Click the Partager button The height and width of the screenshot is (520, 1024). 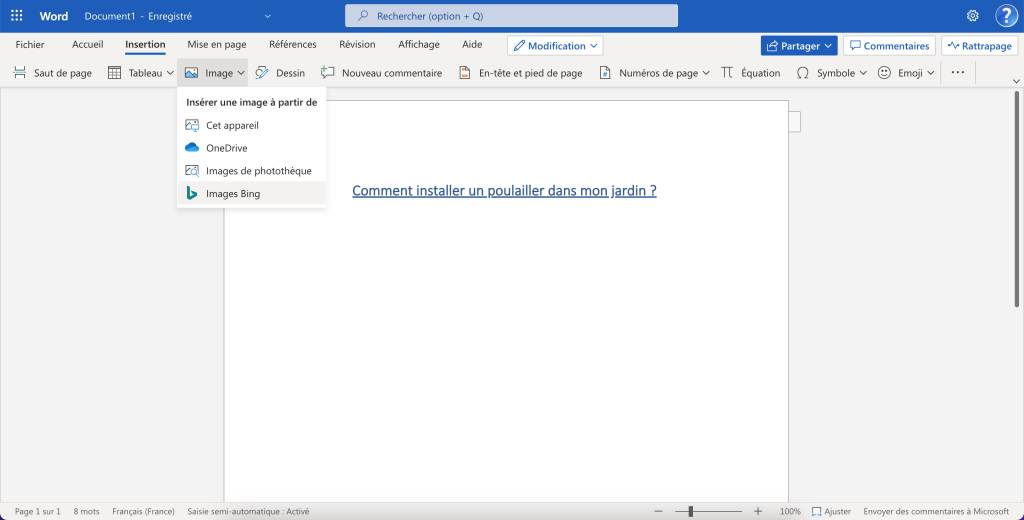tap(798, 46)
